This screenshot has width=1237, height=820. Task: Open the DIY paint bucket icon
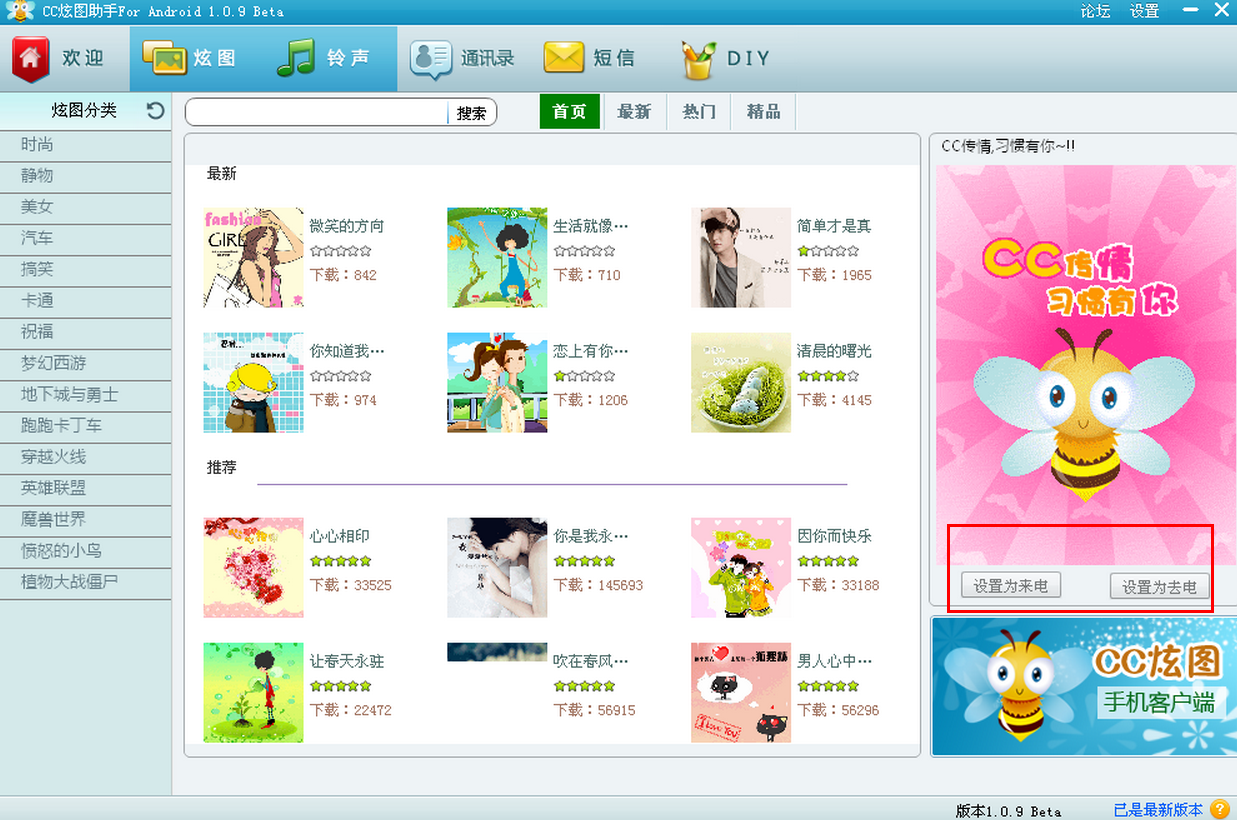699,59
